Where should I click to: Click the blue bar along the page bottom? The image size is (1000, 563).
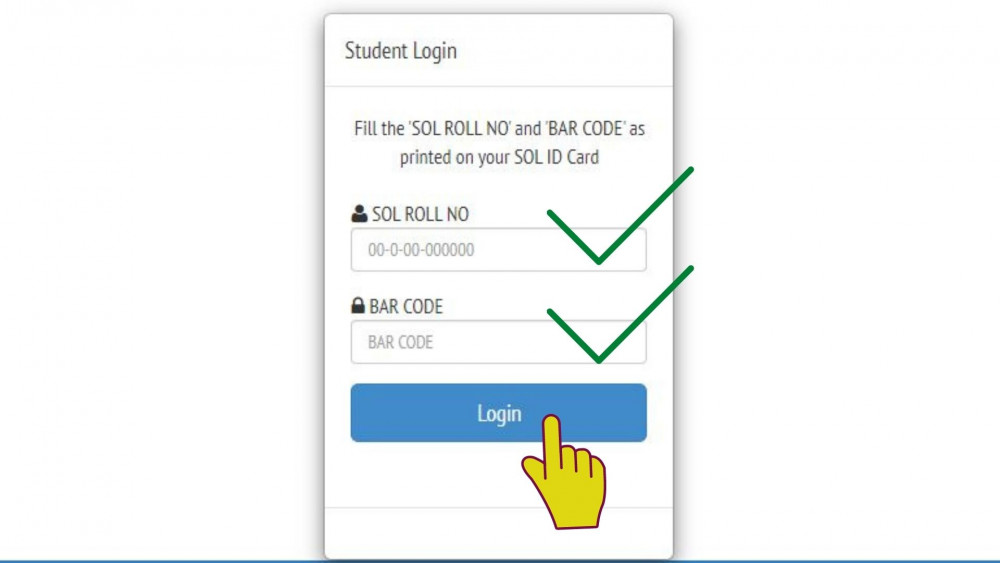click(x=500, y=561)
